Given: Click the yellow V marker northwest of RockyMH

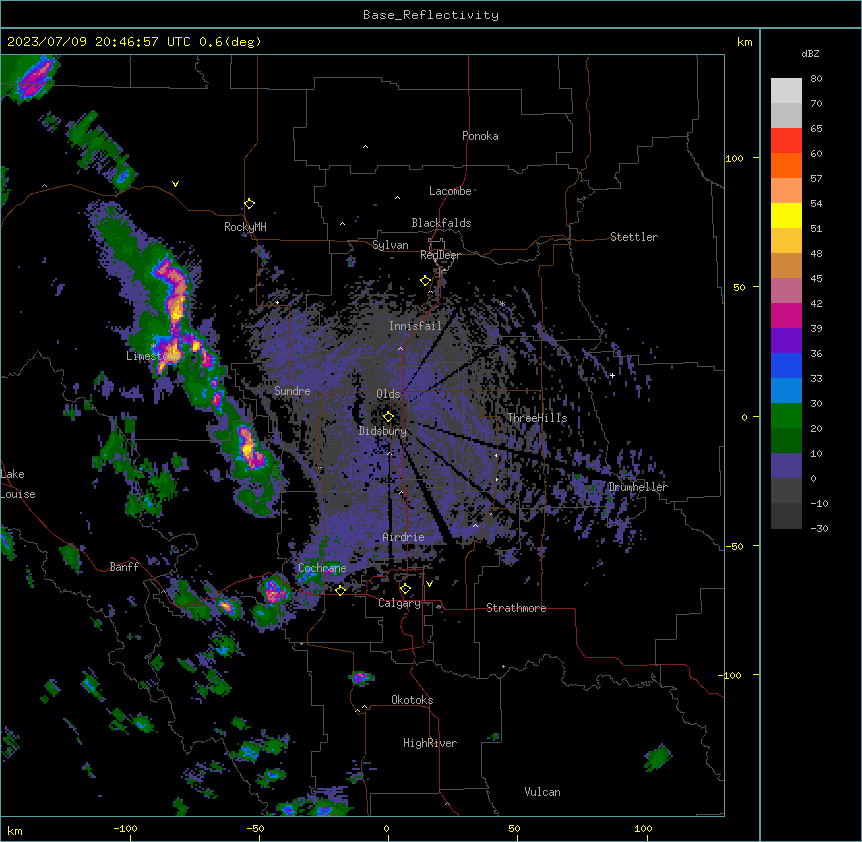Looking at the screenshot, I should tap(175, 184).
